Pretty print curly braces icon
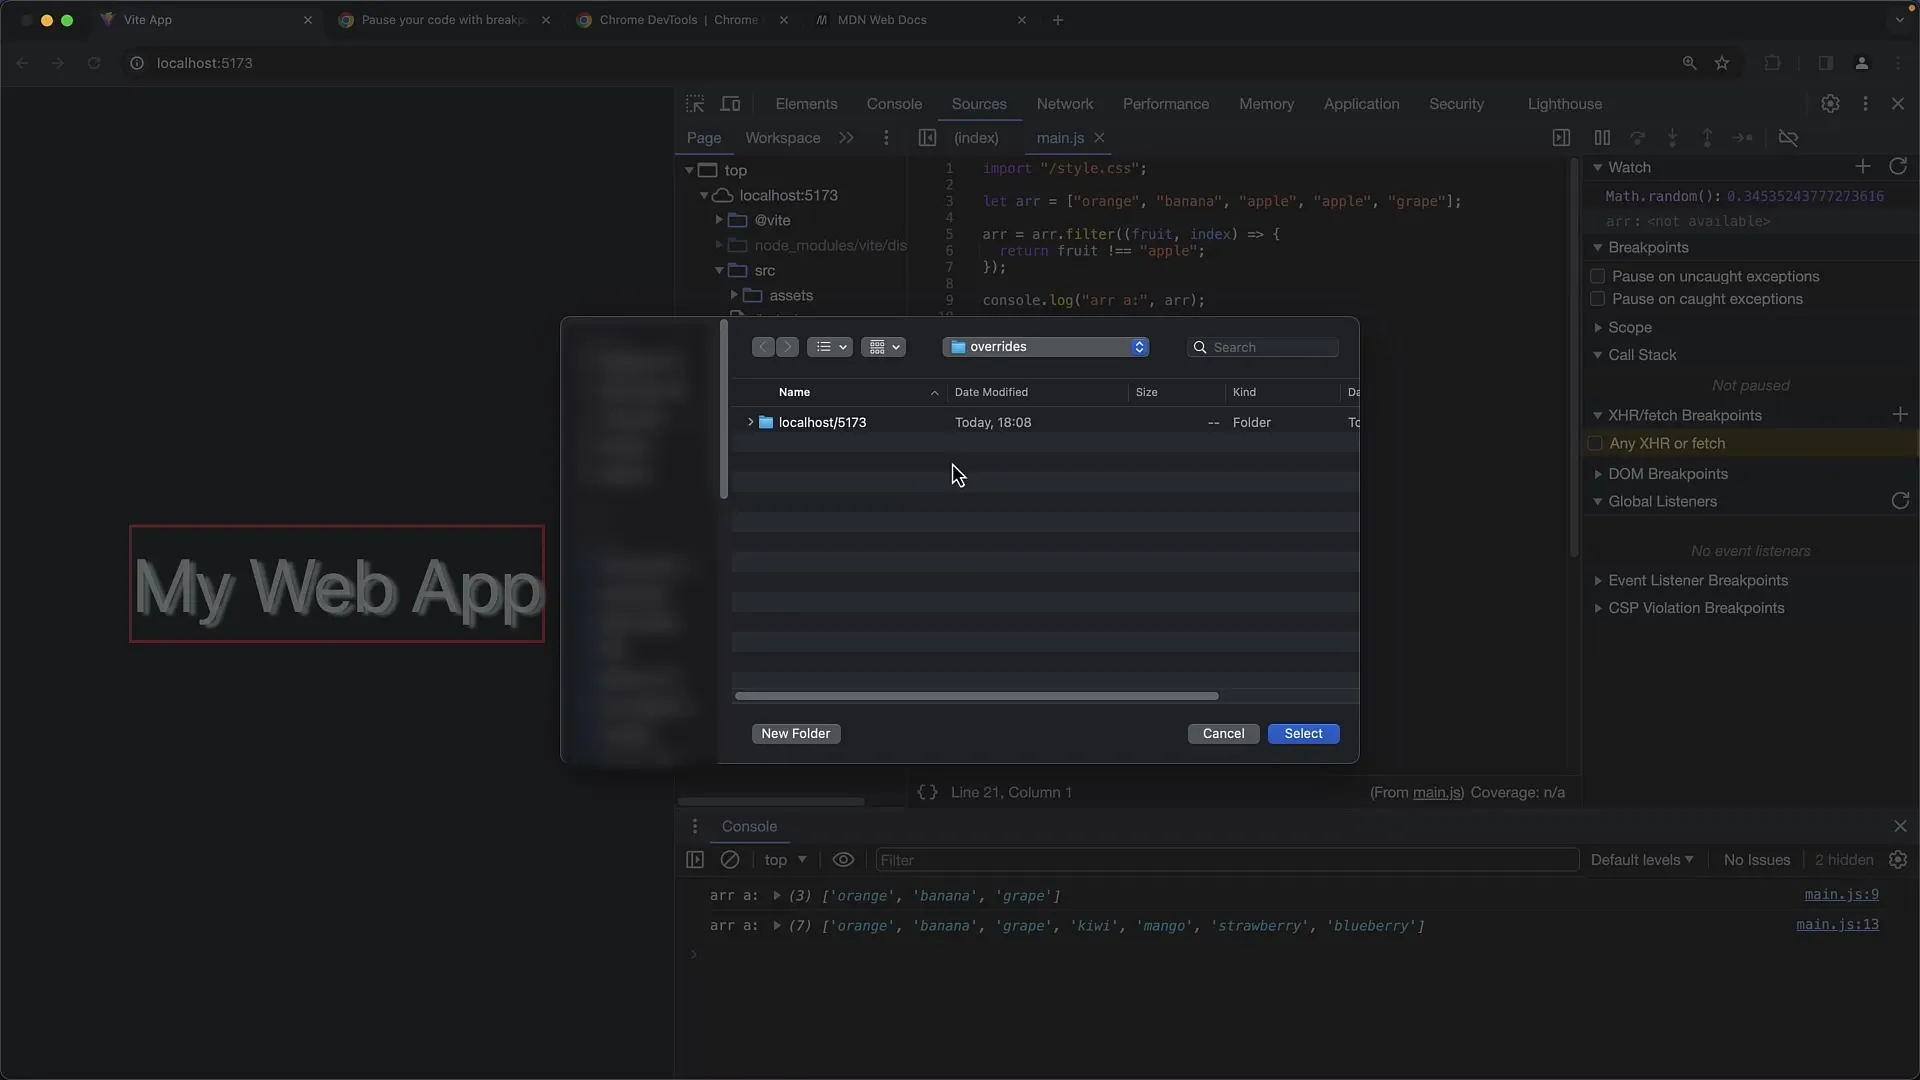Image resolution: width=1920 pixels, height=1080 pixels. coord(927,792)
